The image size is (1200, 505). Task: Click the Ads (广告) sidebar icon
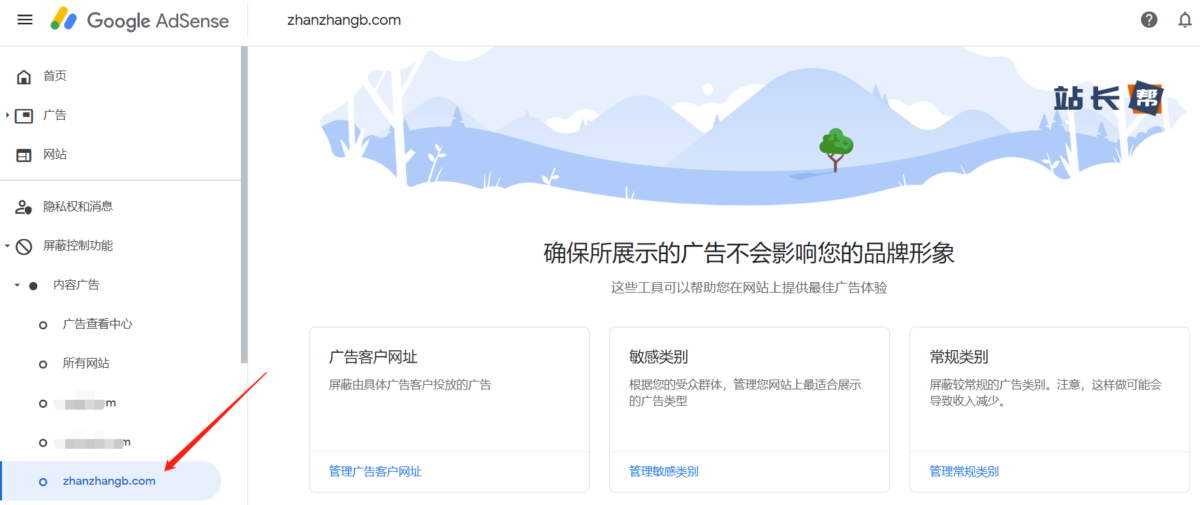click(24, 116)
